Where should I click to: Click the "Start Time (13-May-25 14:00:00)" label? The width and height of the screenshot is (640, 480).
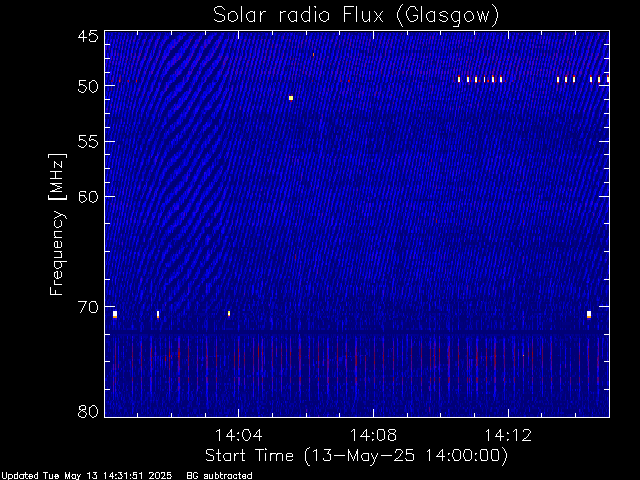point(356,455)
